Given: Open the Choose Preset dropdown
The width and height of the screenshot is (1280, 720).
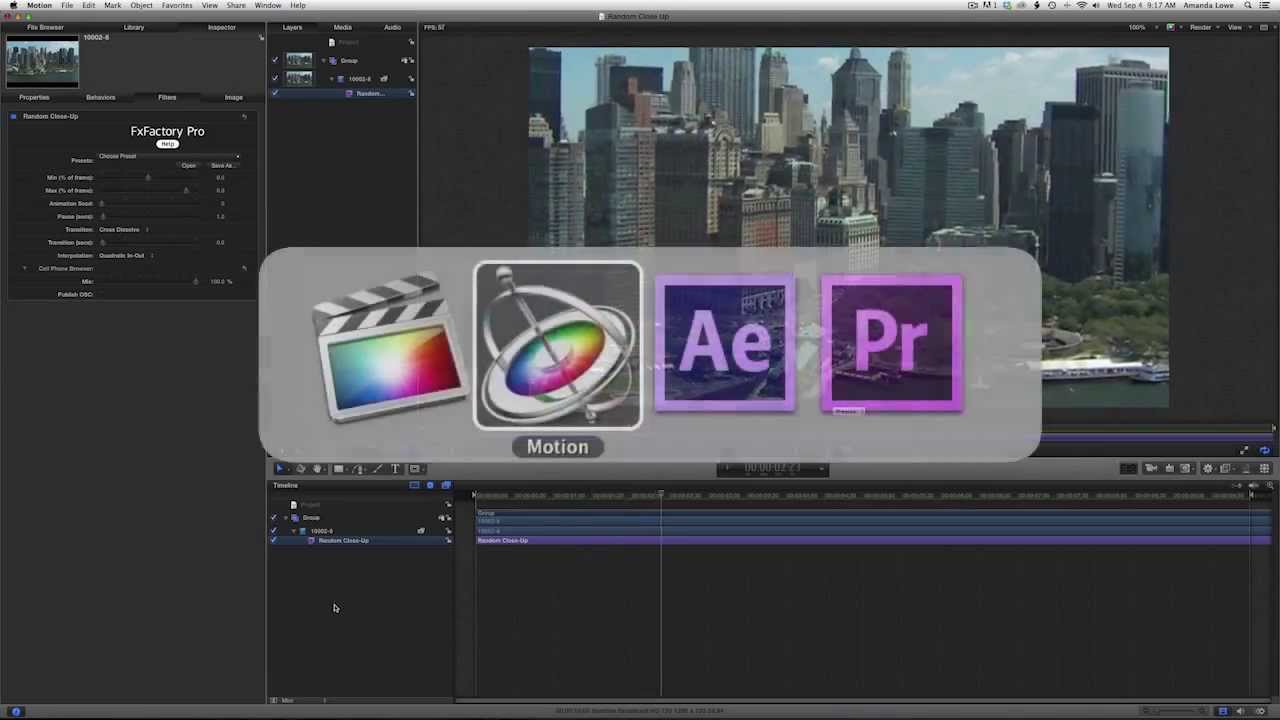Looking at the screenshot, I should click(169, 156).
